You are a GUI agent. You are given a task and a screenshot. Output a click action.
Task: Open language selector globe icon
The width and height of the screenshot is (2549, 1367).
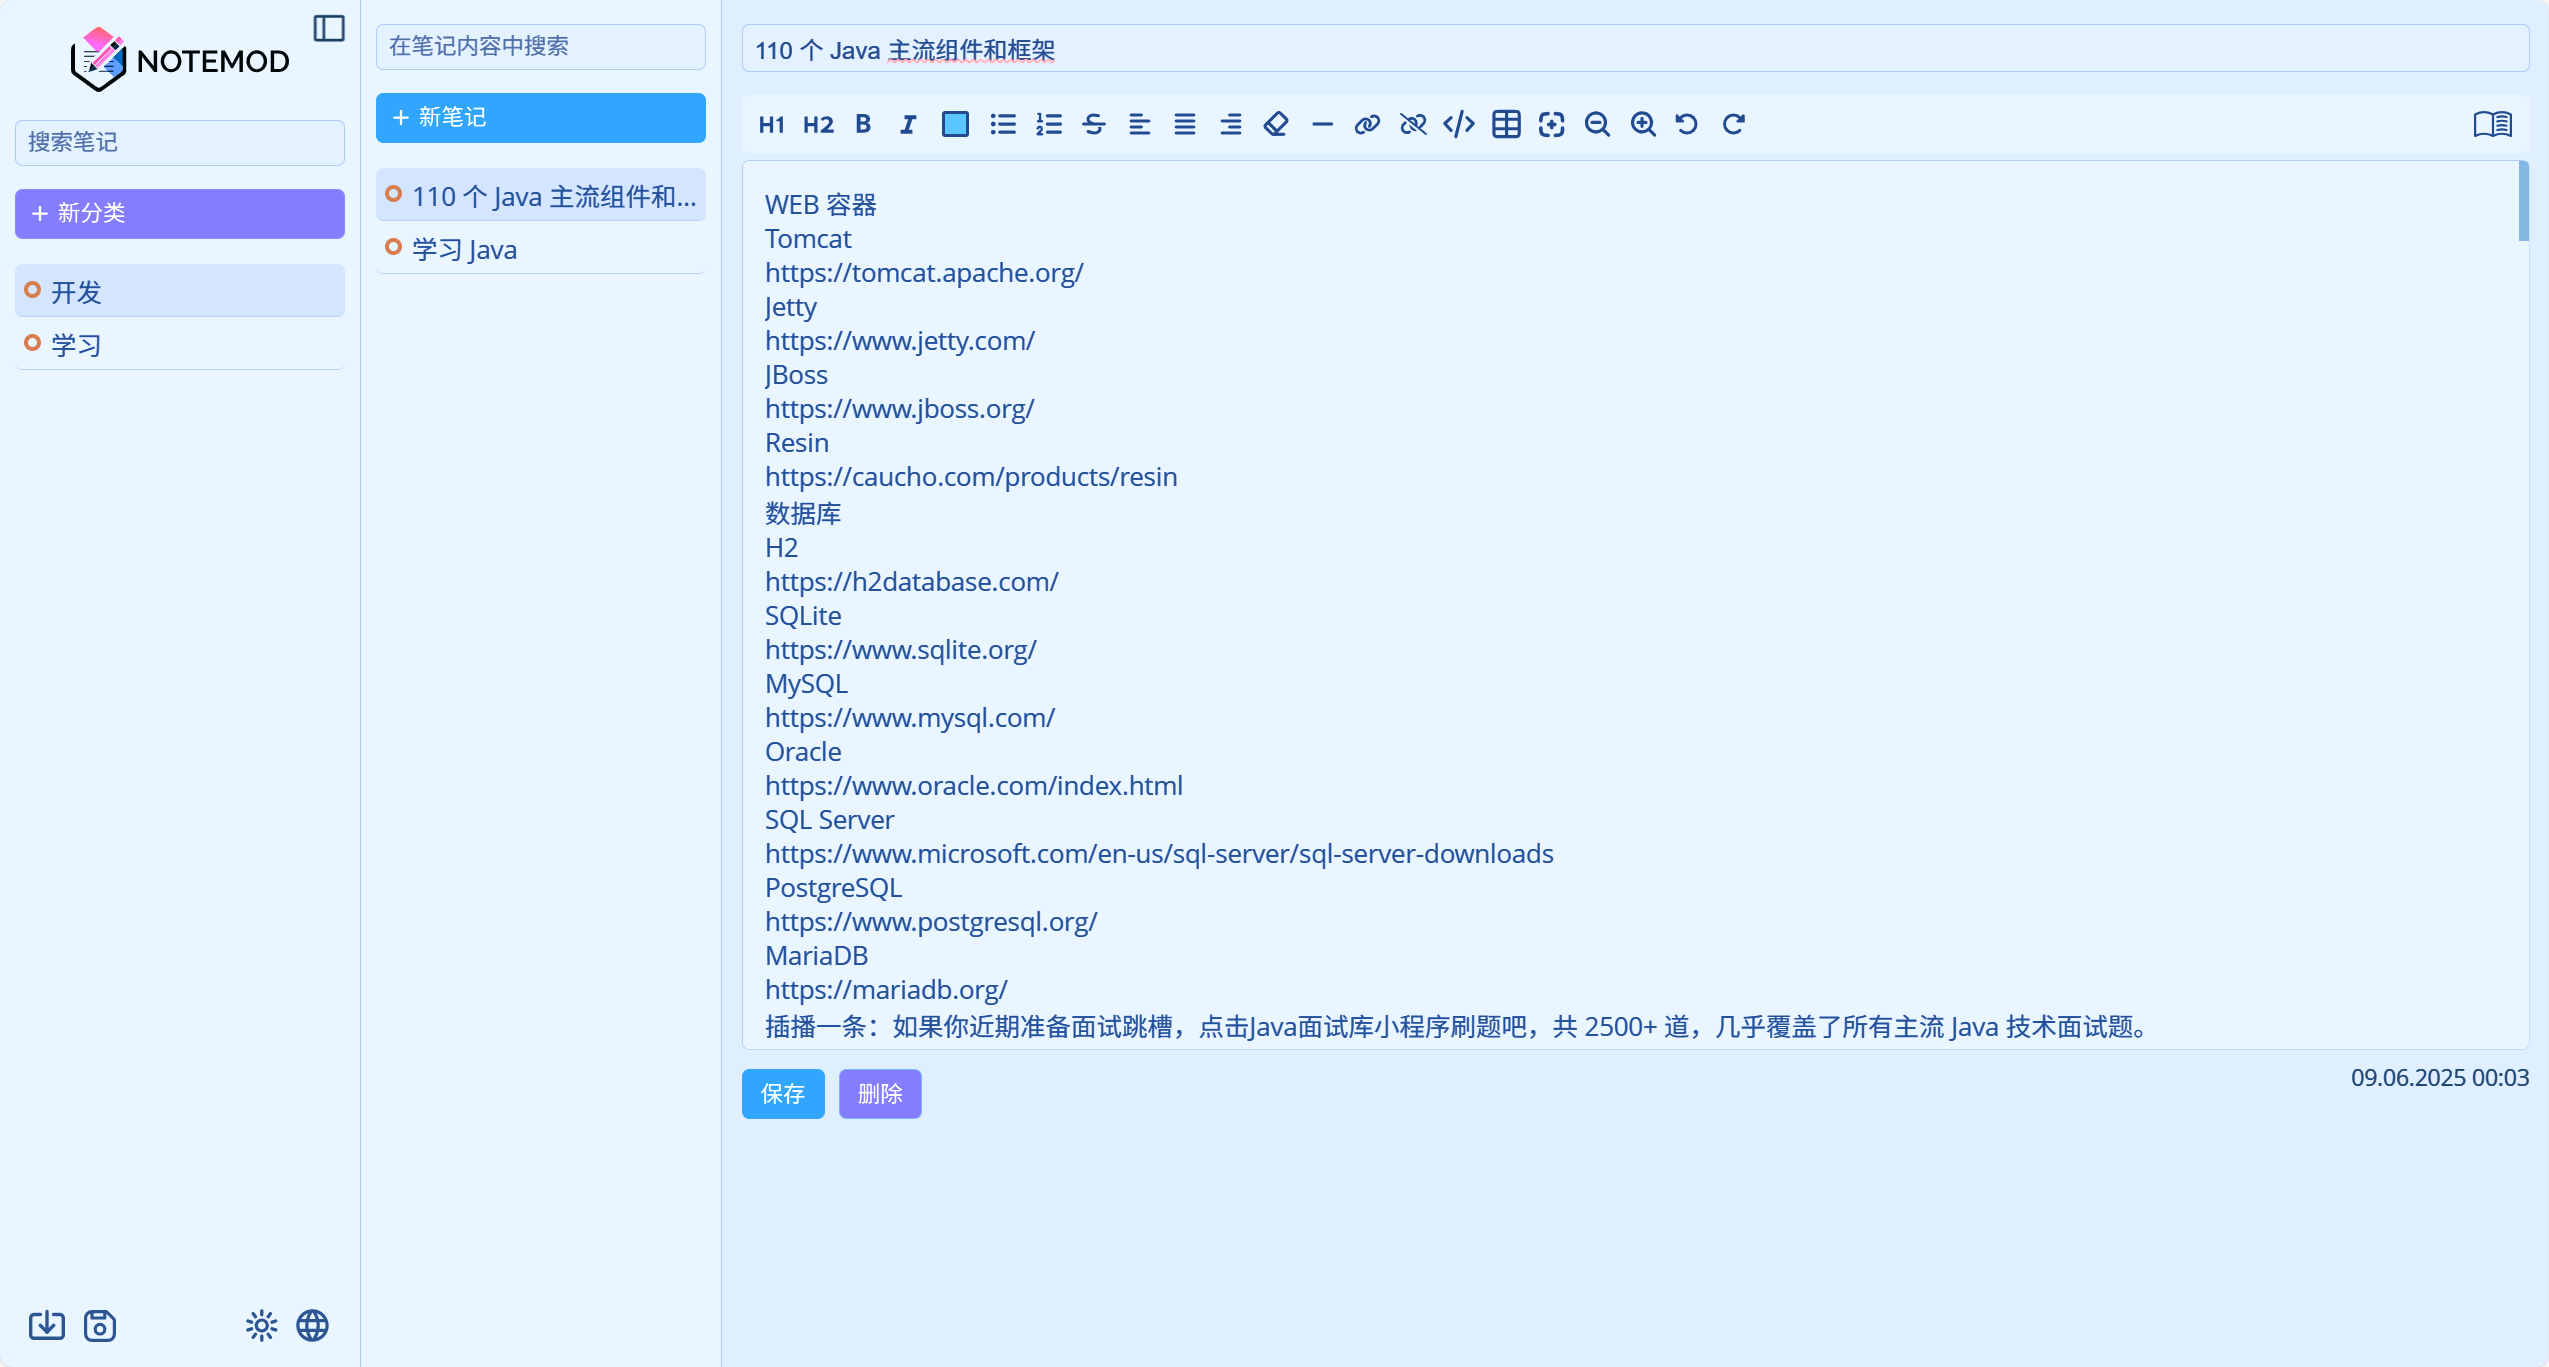(313, 1326)
